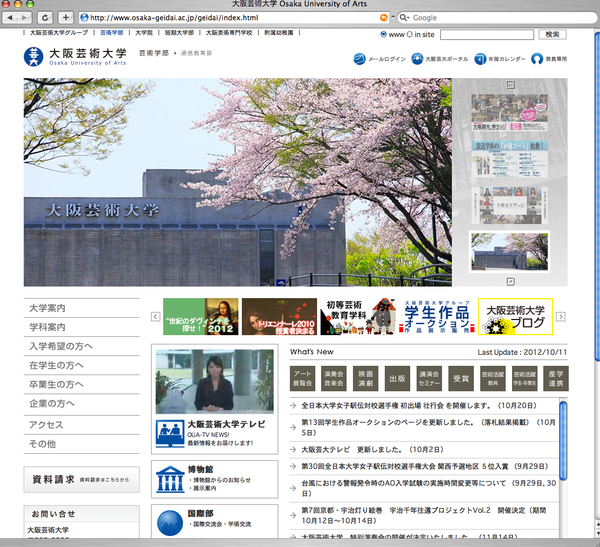Click the international department globe icon

click(170, 523)
